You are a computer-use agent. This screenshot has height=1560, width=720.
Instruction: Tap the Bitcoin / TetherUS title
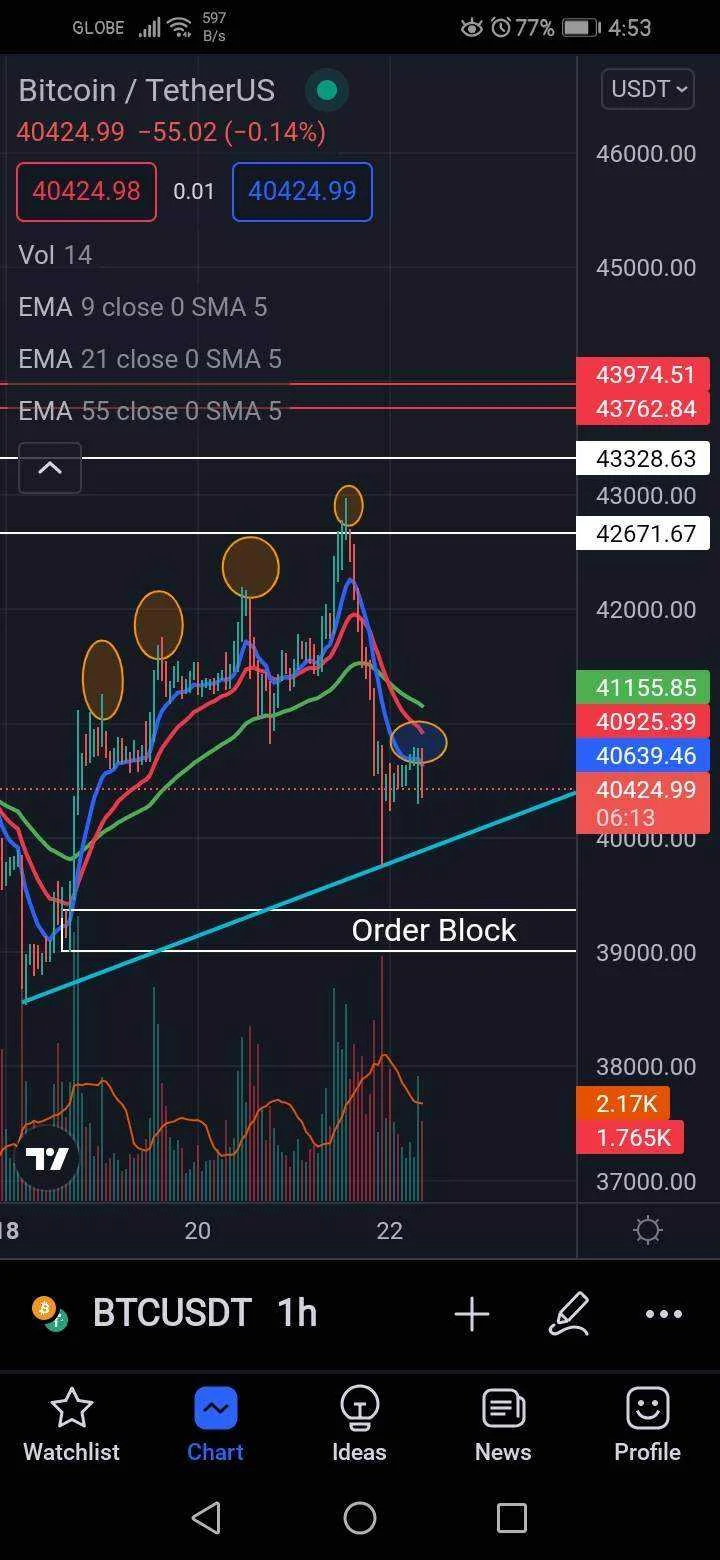(146, 91)
